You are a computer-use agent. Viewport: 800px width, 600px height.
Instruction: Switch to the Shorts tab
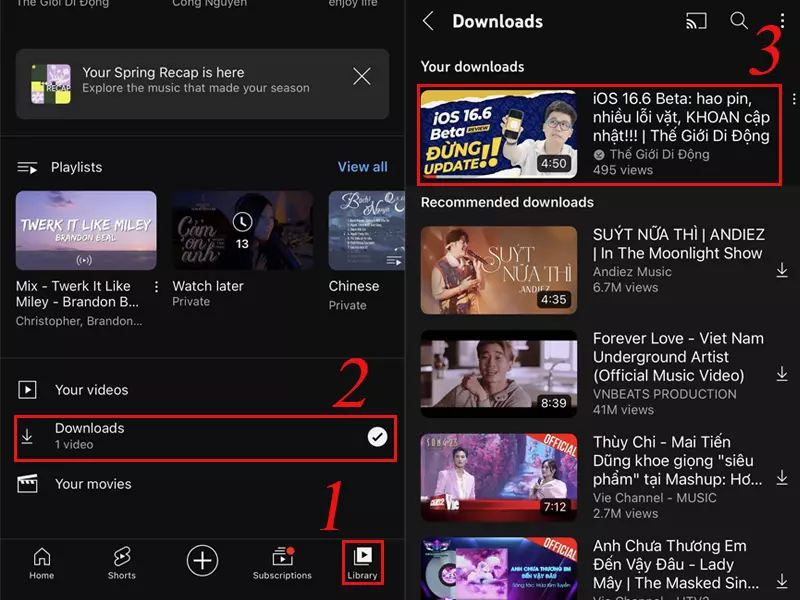coord(122,563)
